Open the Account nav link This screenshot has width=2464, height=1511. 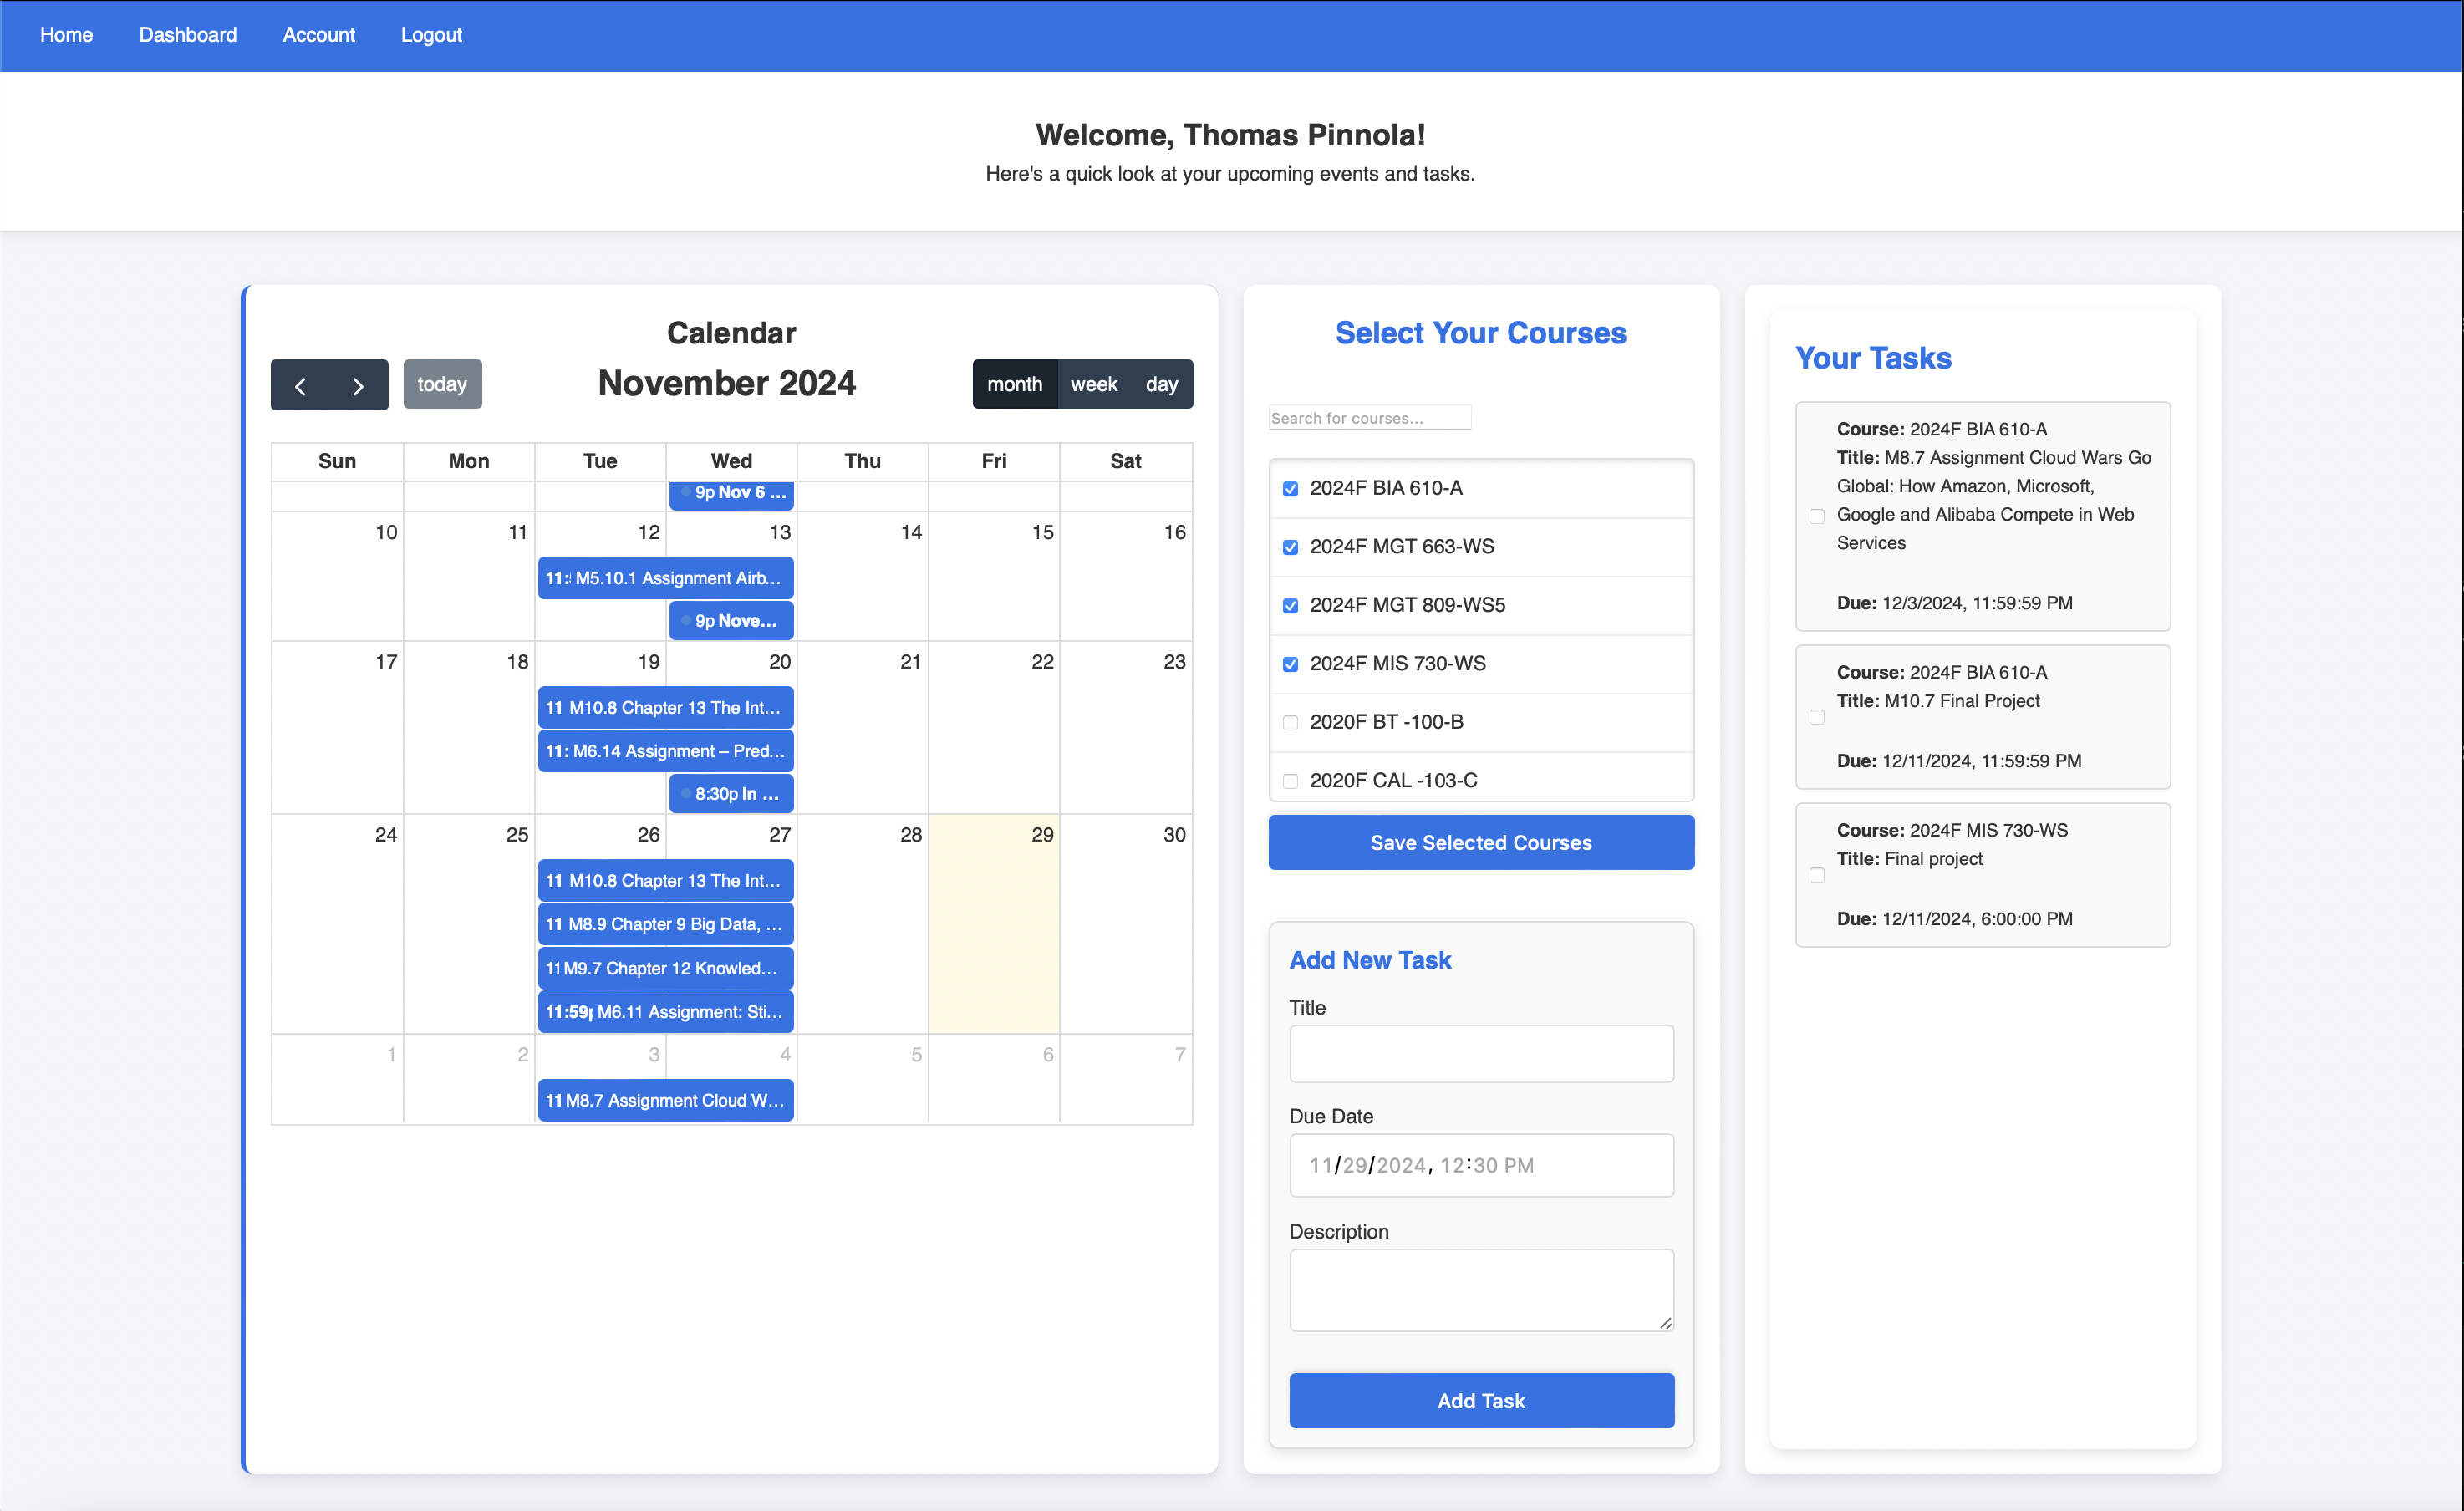[318, 35]
